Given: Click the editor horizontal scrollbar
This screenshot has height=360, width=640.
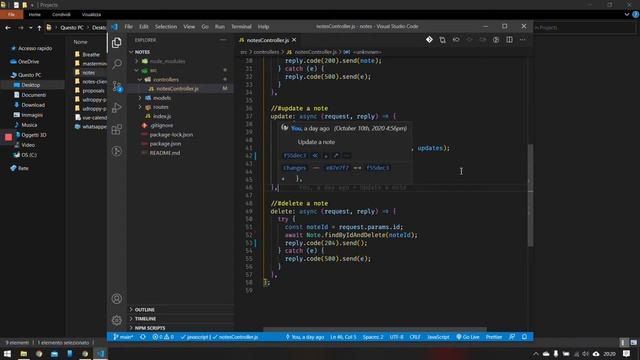Looking at the screenshot, I should pos(375,329).
